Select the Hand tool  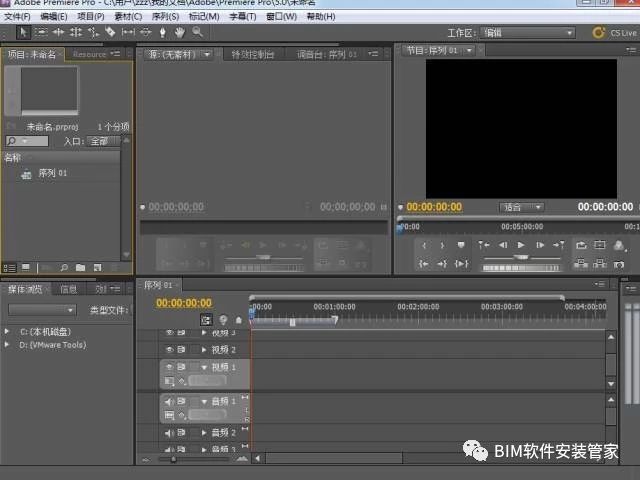(x=180, y=32)
